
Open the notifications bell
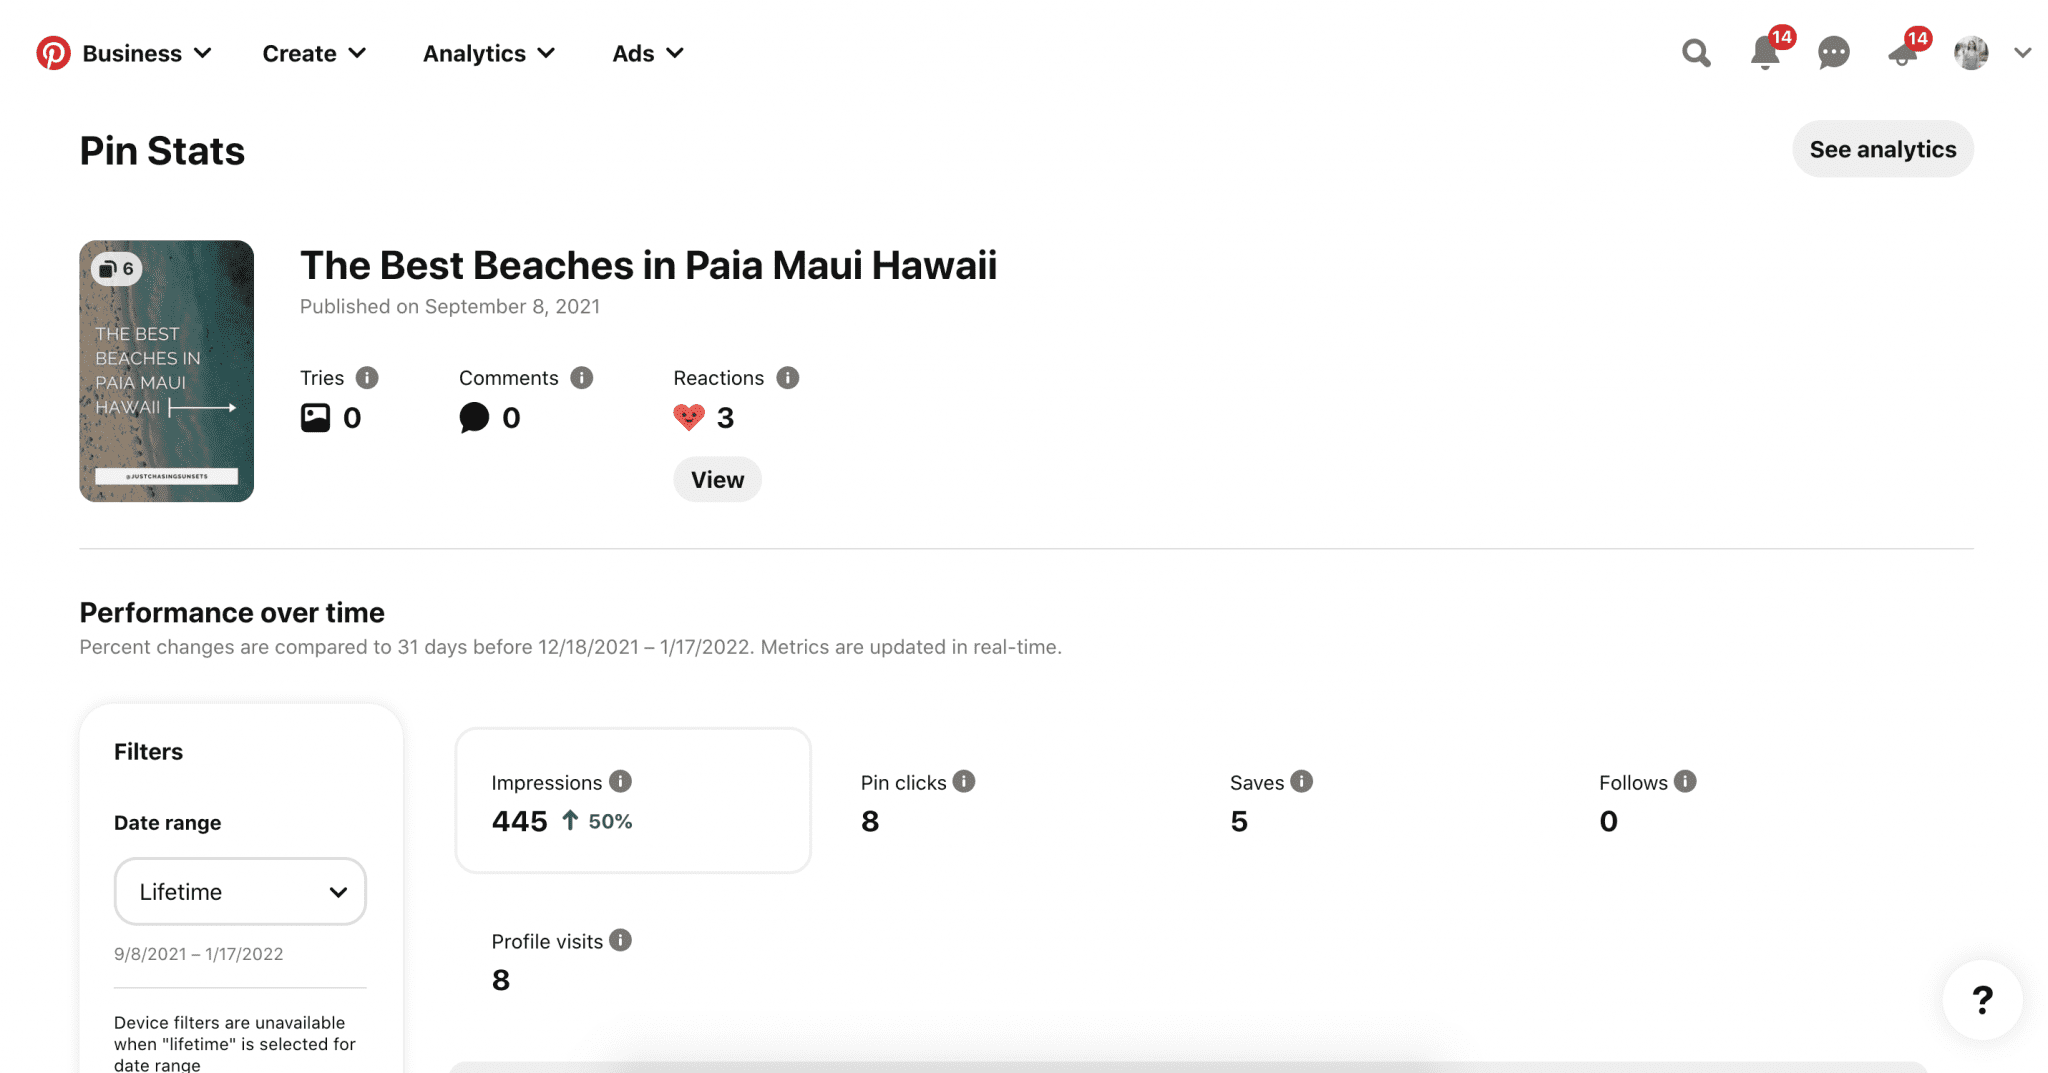pos(1765,53)
